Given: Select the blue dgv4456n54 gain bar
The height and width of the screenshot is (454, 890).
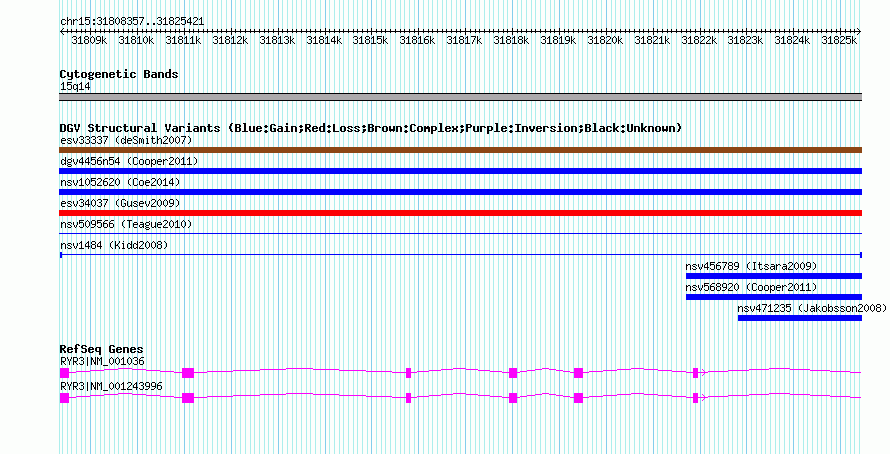Looking at the screenshot, I should [x=460, y=171].
